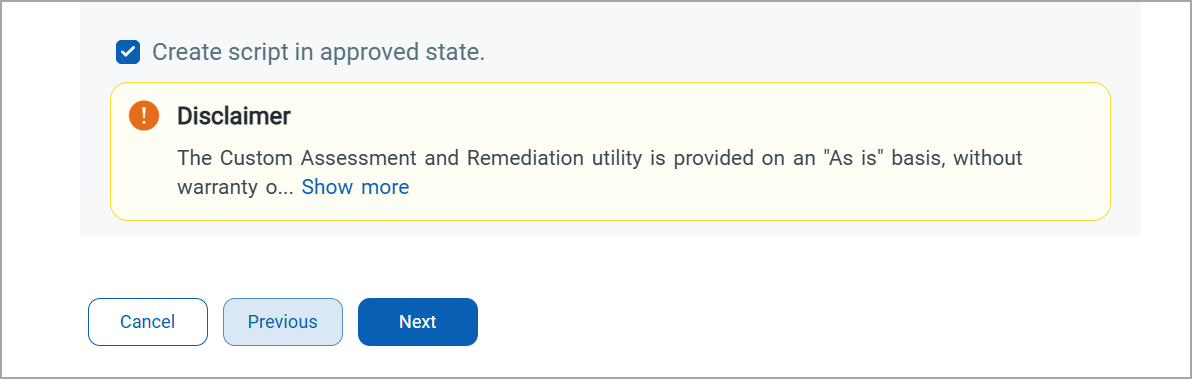Uncheck the Create script in approved state checkbox
Image resolution: width=1192 pixels, height=379 pixels.
(x=128, y=52)
